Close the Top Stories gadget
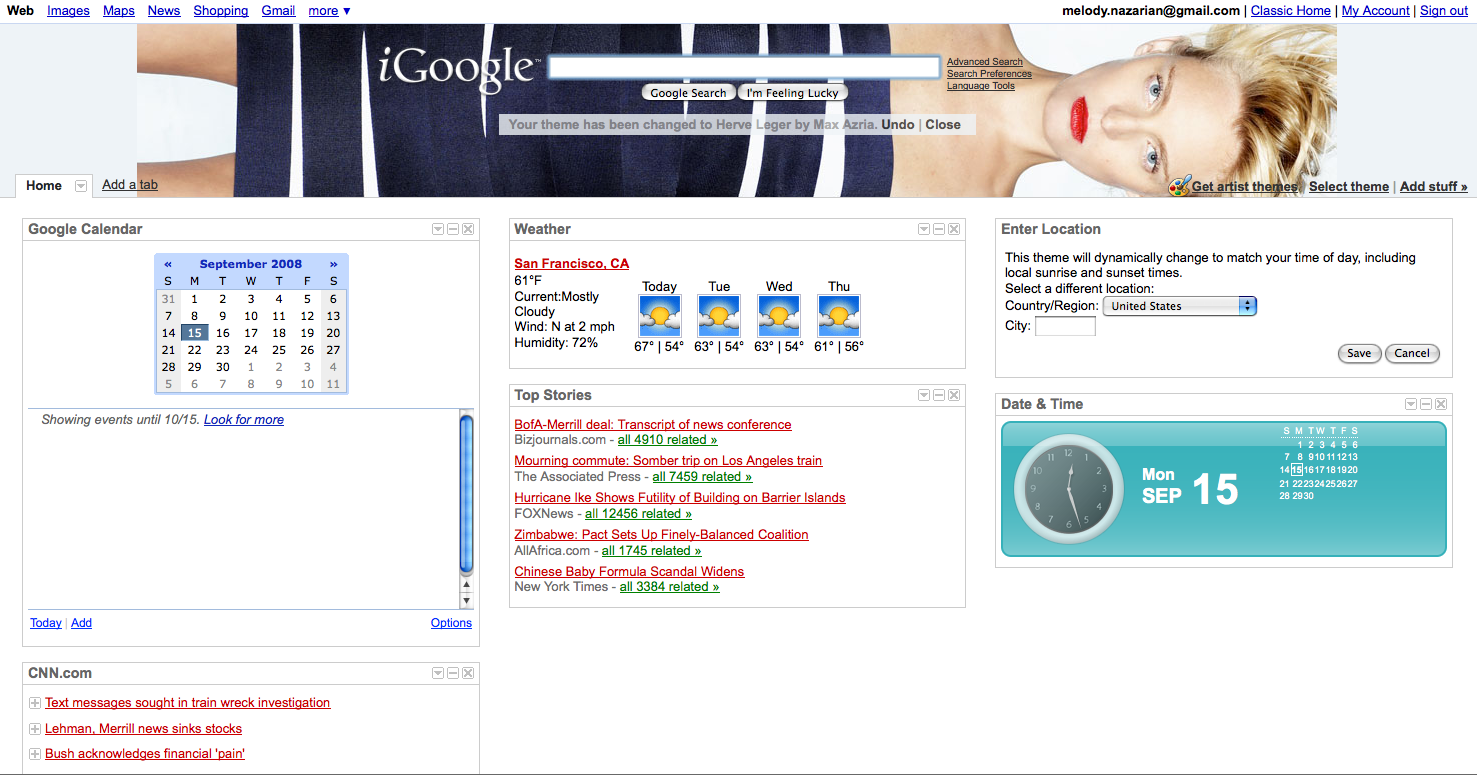Viewport: 1477px width, 775px height. pos(954,395)
